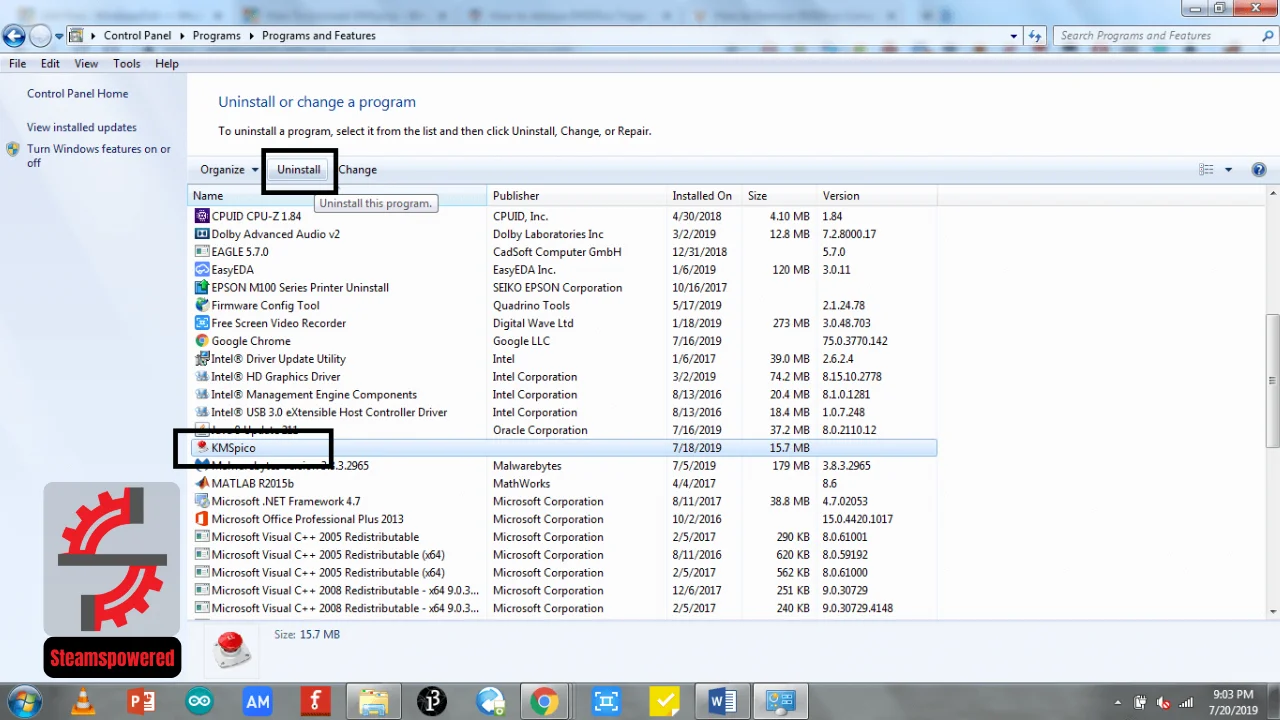1280x720 pixels.
Task: Click the Firmware Config Tool icon
Action: [202, 305]
